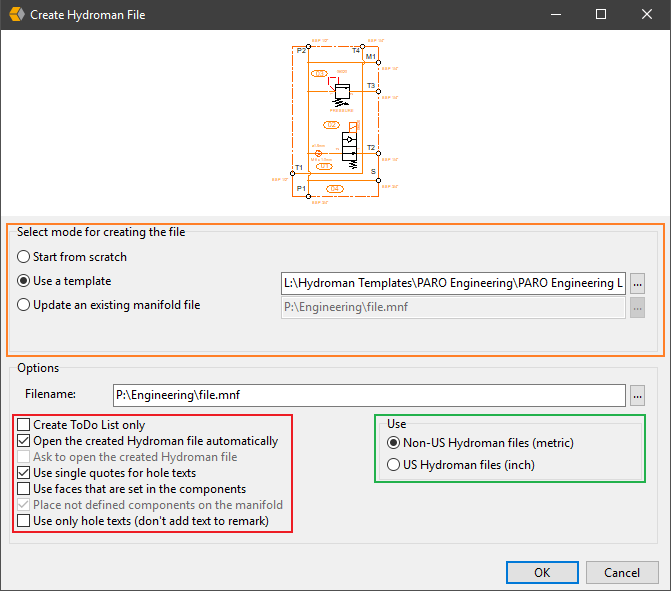
Task: Click the Cancel button
Action: (x=622, y=572)
